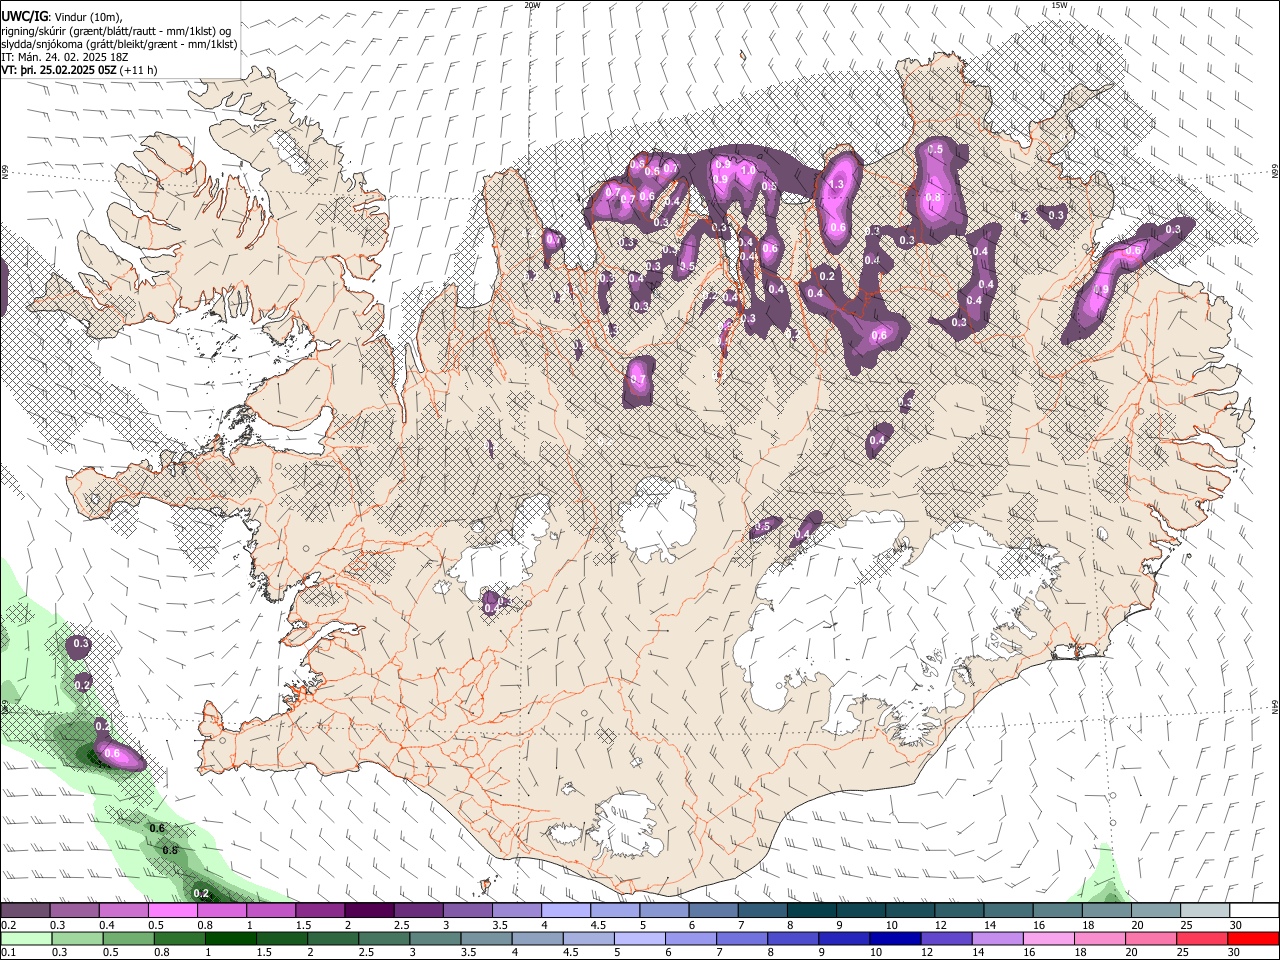Select the snow scale swatch labeled 14
This screenshot has height=960, width=1280.
tap(1007, 910)
